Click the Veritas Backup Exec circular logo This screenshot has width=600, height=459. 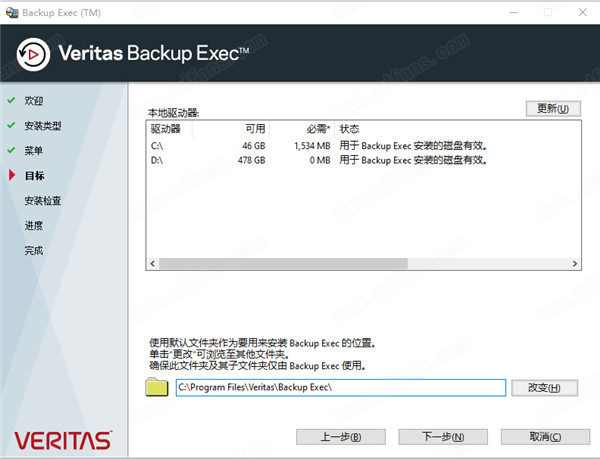point(33,54)
